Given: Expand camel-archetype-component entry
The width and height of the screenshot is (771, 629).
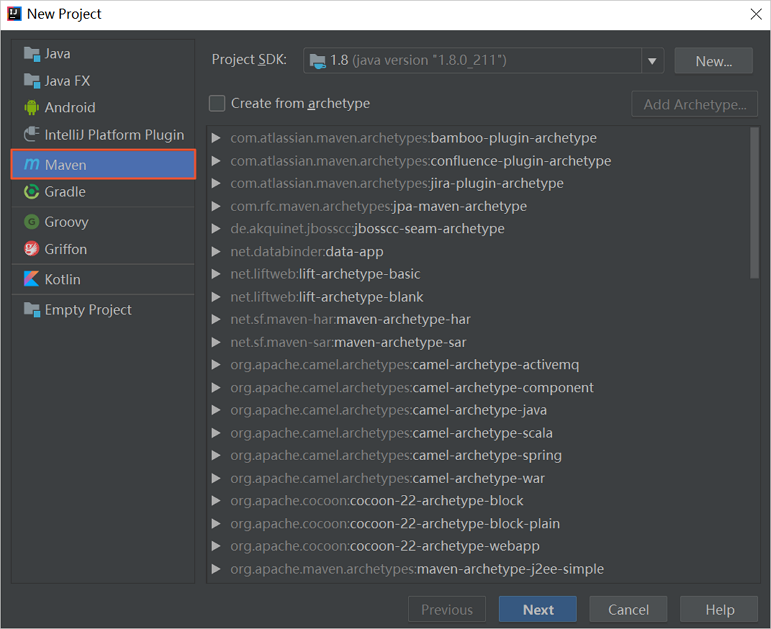Looking at the screenshot, I should pyautogui.click(x=216, y=388).
